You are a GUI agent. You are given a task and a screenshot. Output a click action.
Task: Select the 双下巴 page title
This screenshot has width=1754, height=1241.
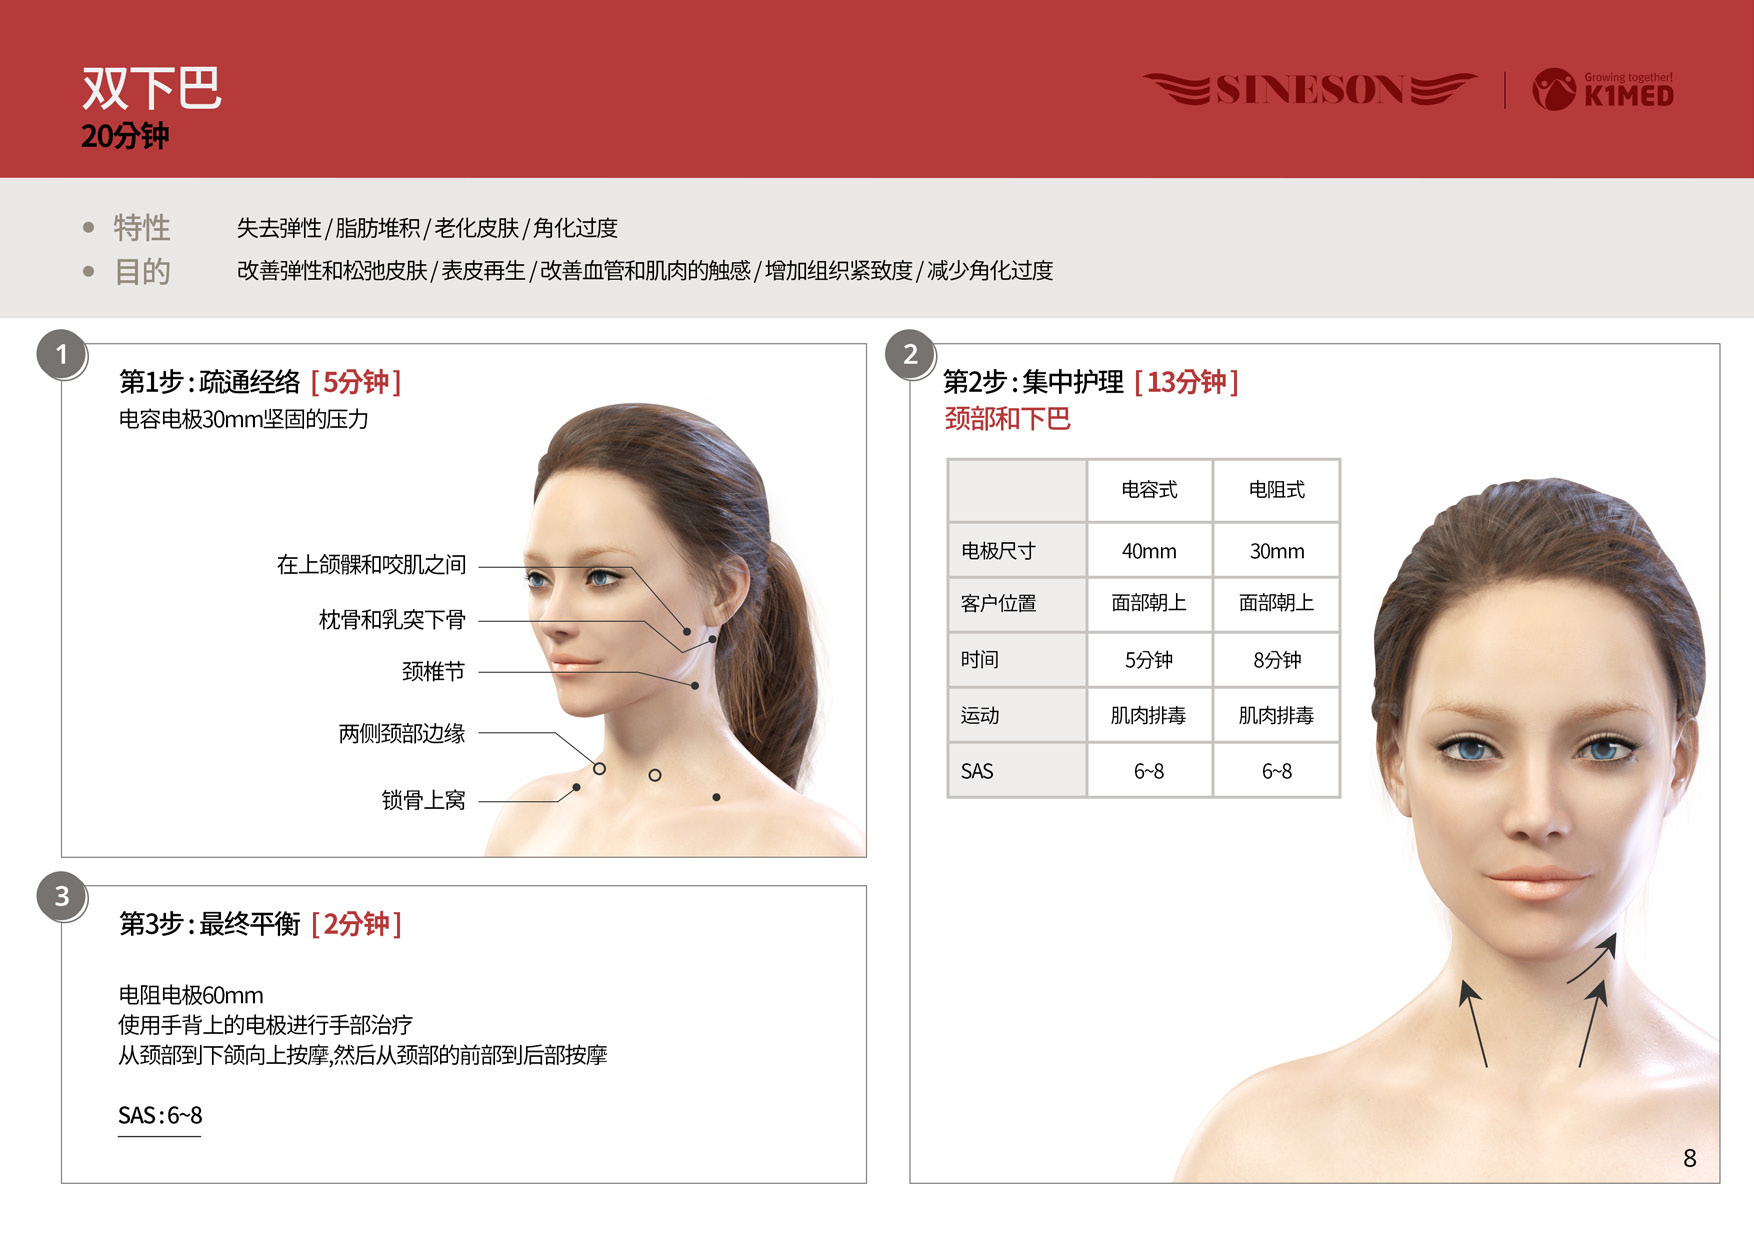pos(151,89)
